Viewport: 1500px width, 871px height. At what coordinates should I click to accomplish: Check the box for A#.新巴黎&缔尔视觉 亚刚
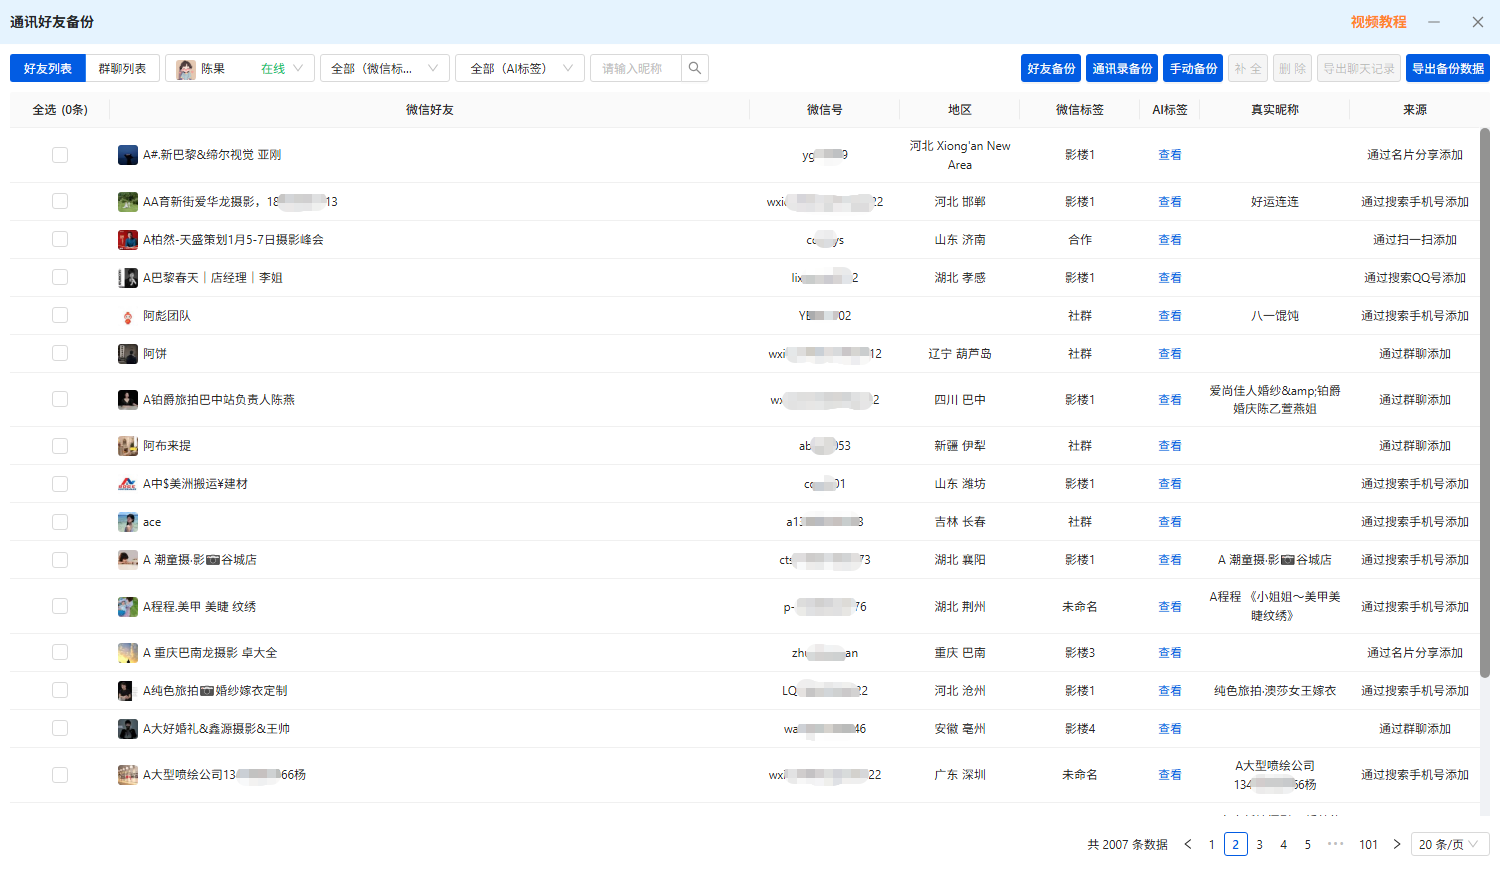coord(60,155)
